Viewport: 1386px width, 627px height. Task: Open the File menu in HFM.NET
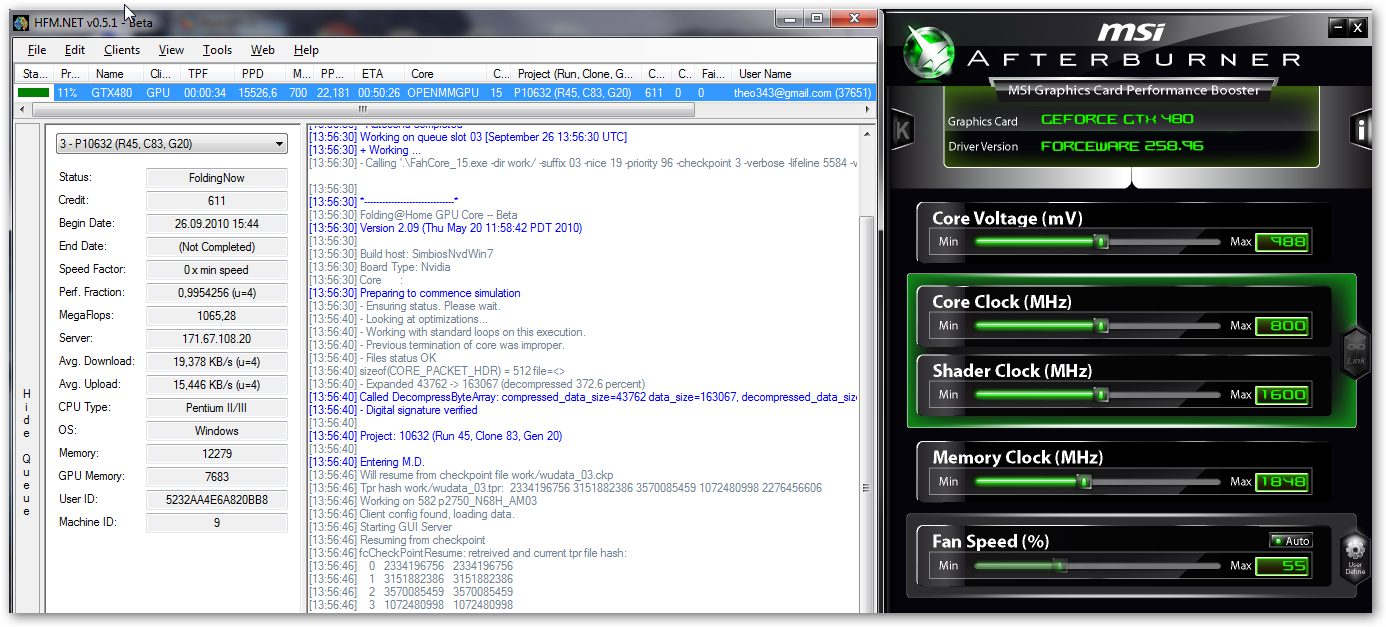click(37, 50)
